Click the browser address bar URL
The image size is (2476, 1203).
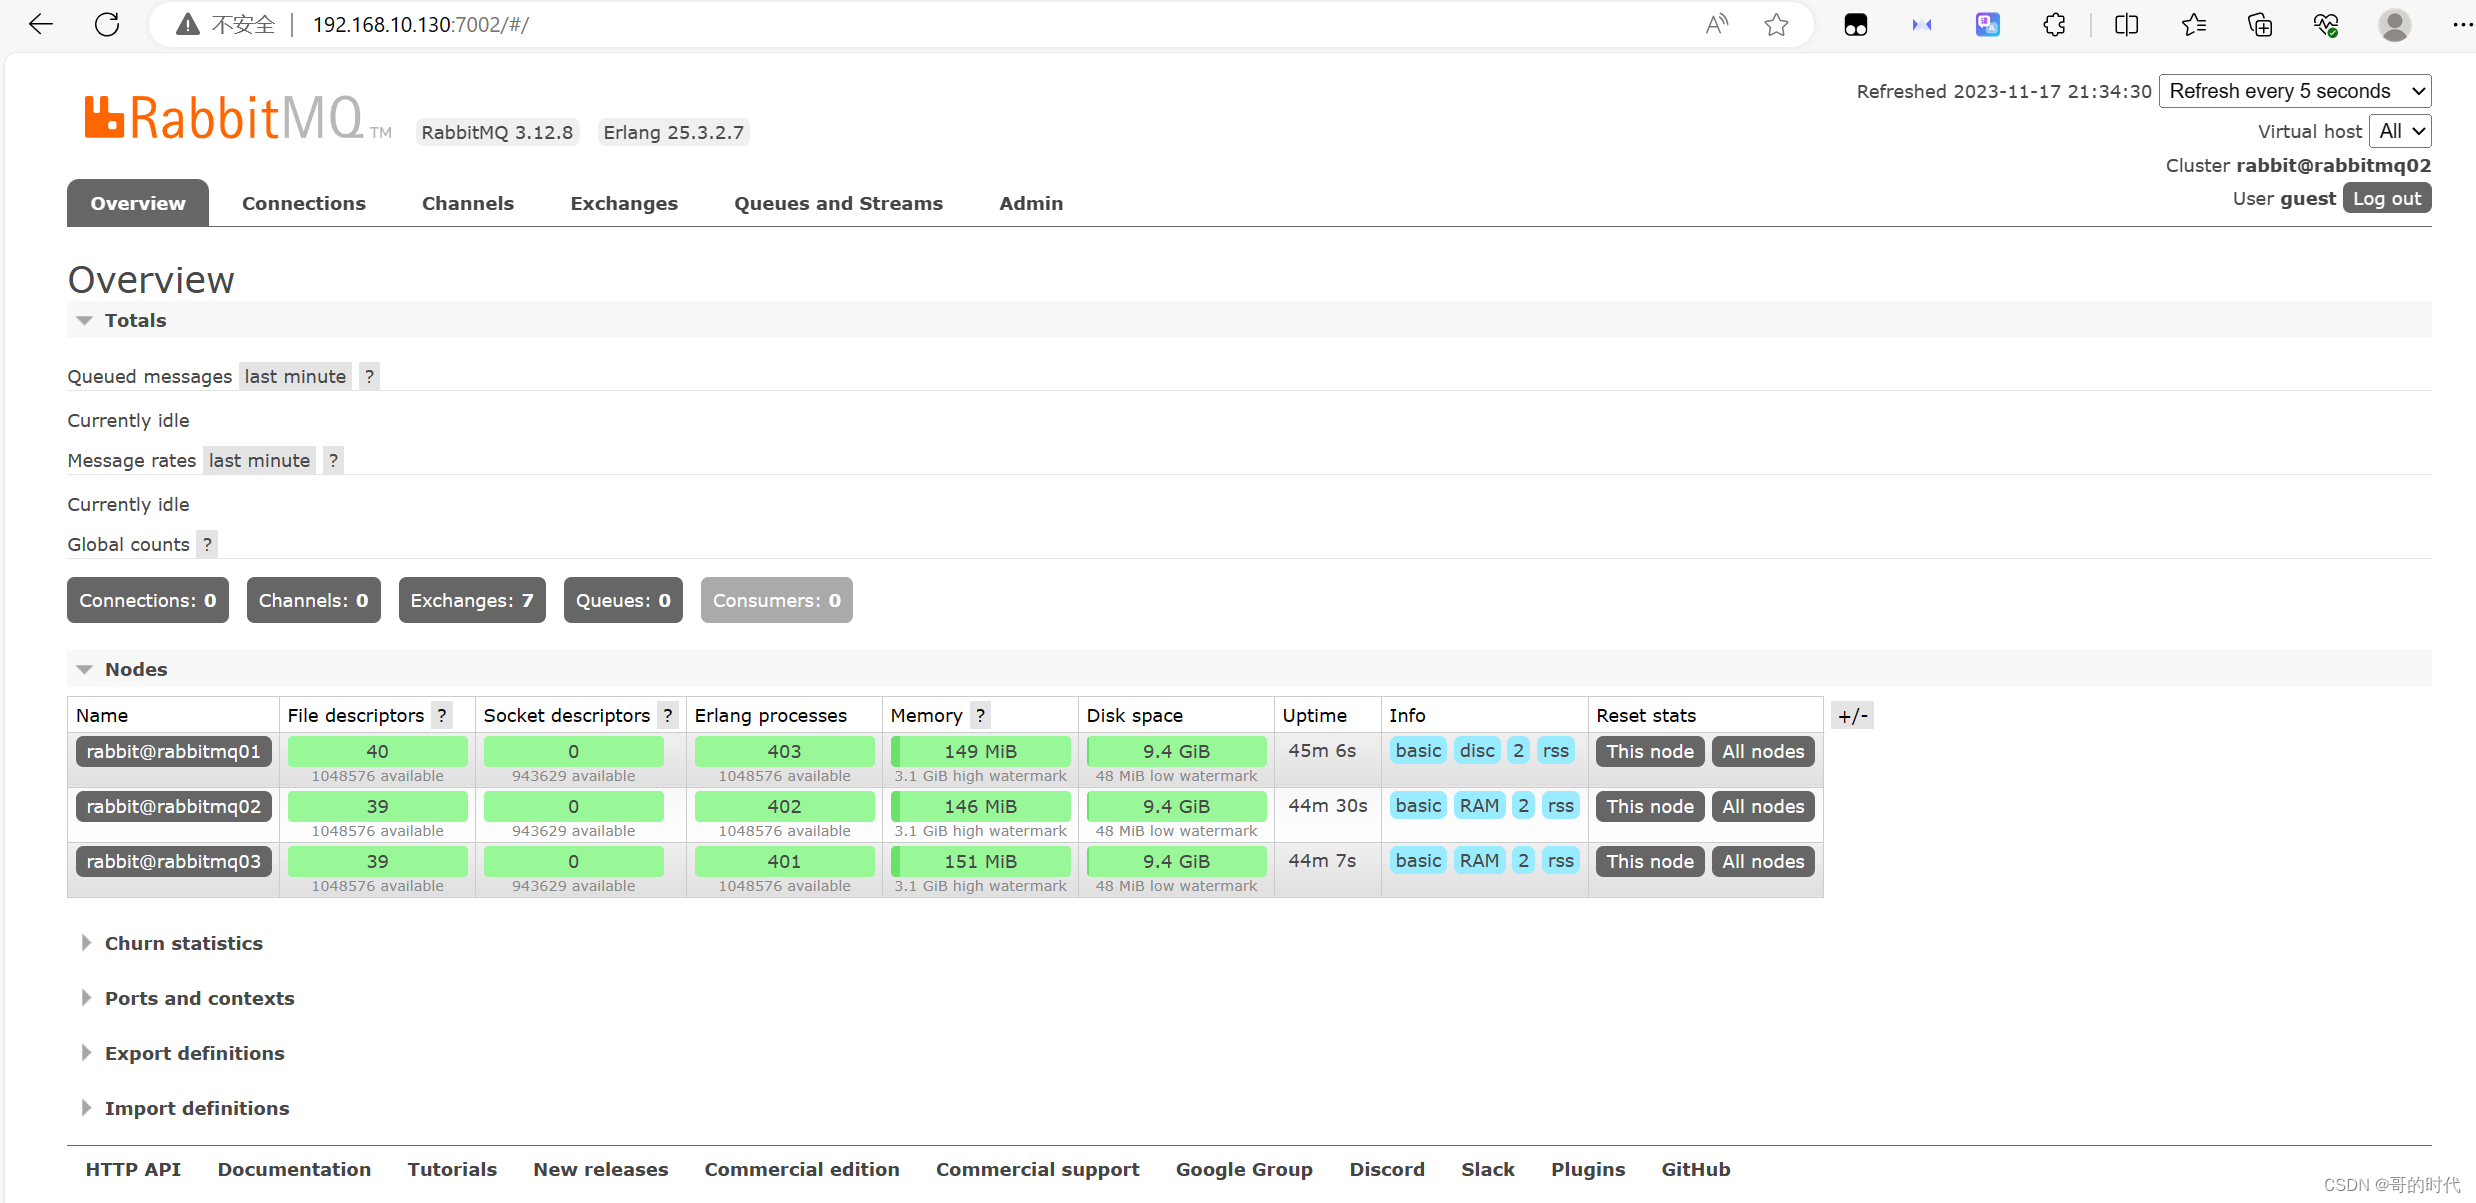click(420, 24)
